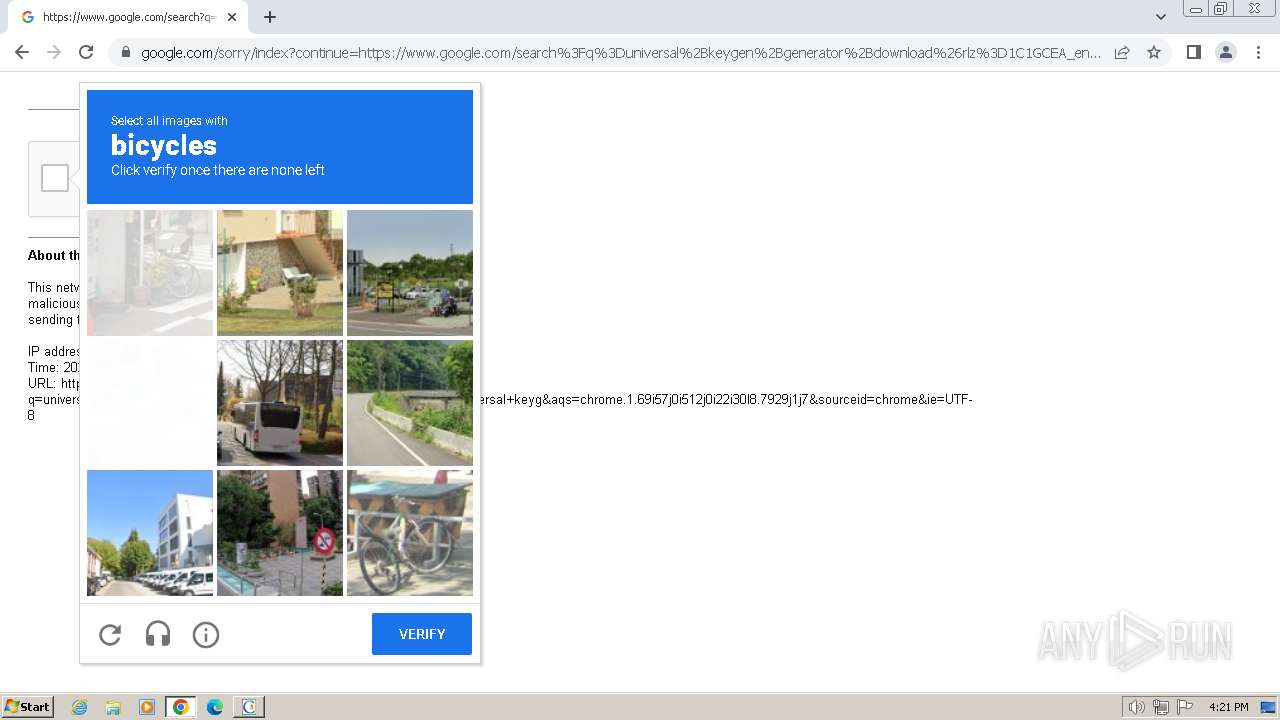The height and width of the screenshot is (720, 1280).
Task: Click the browser forward arrow
Action: tap(54, 52)
